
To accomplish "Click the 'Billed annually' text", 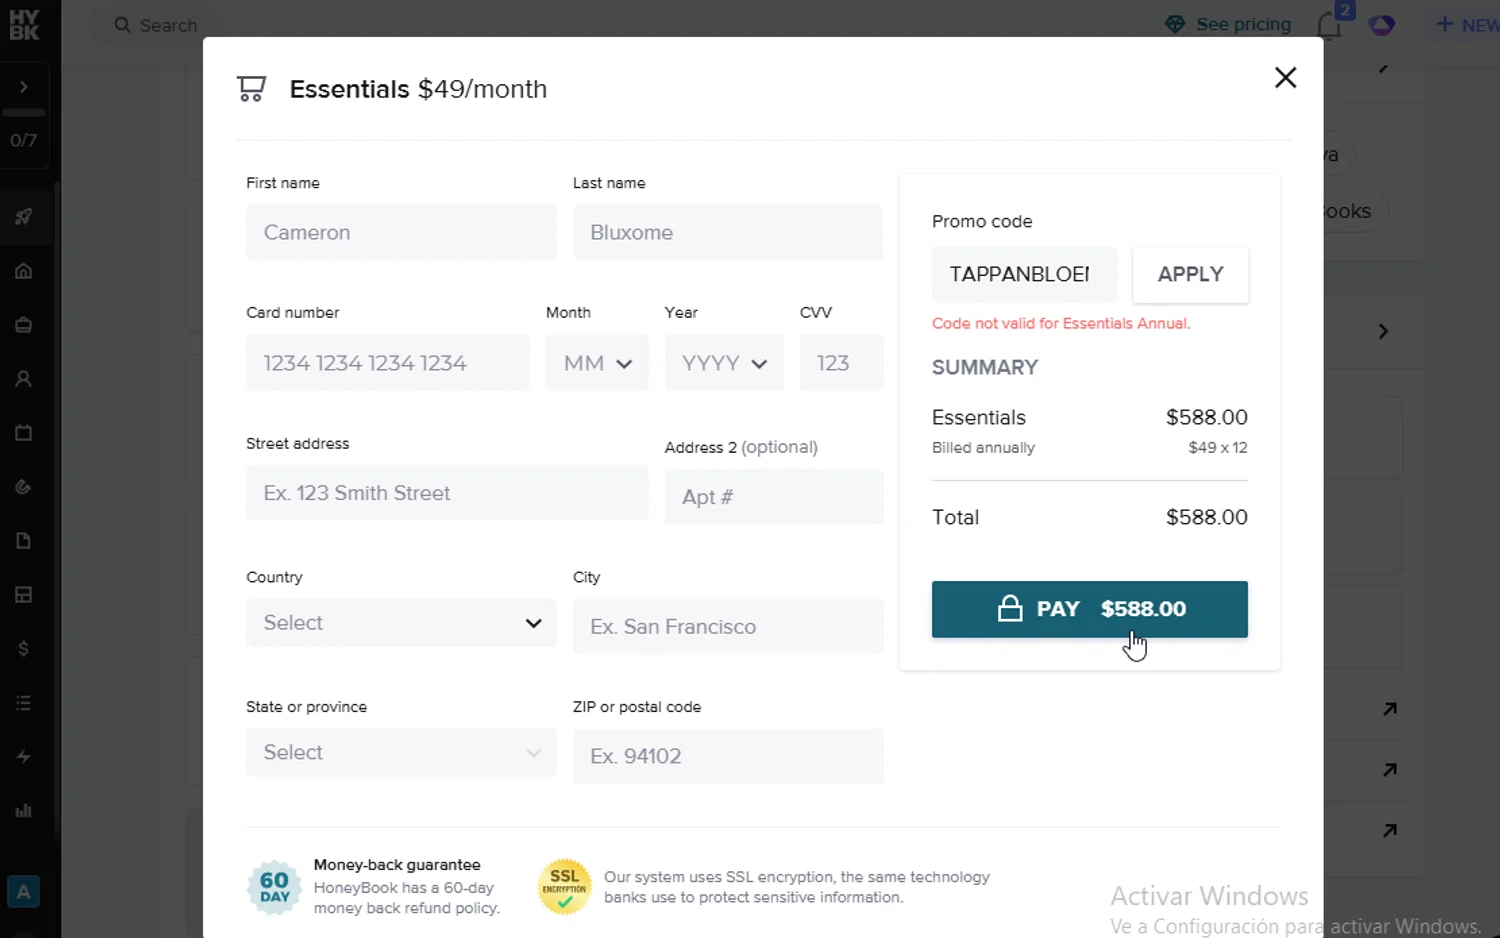I will [x=983, y=448].
